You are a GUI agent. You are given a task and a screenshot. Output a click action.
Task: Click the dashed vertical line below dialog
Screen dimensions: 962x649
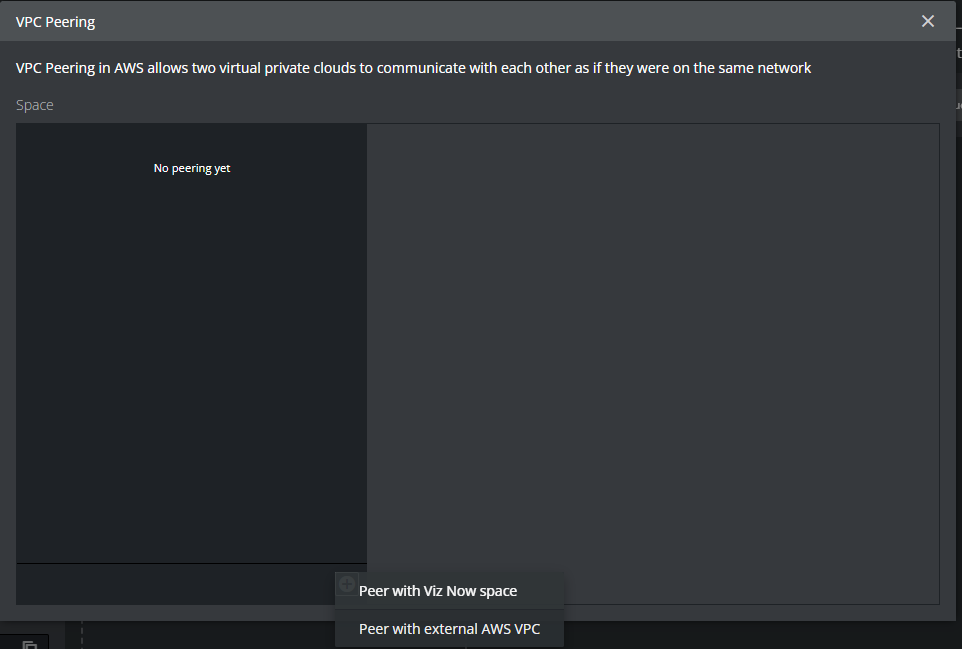(82, 636)
